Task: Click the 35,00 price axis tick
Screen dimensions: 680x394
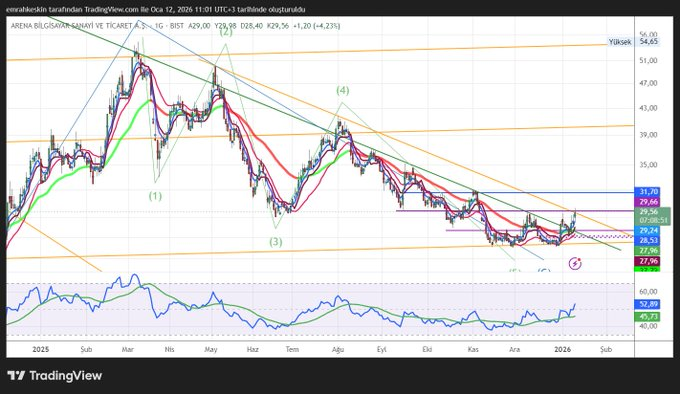Action: pos(648,165)
